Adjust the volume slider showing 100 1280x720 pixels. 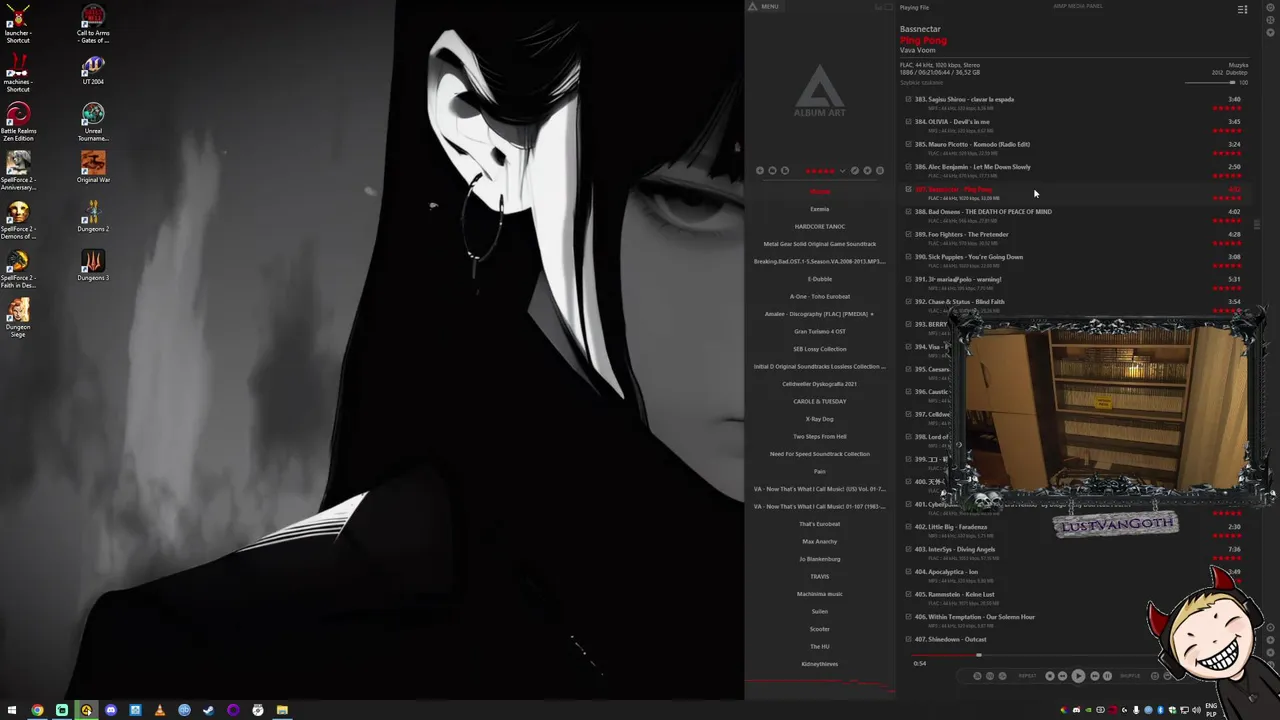click(1210, 82)
